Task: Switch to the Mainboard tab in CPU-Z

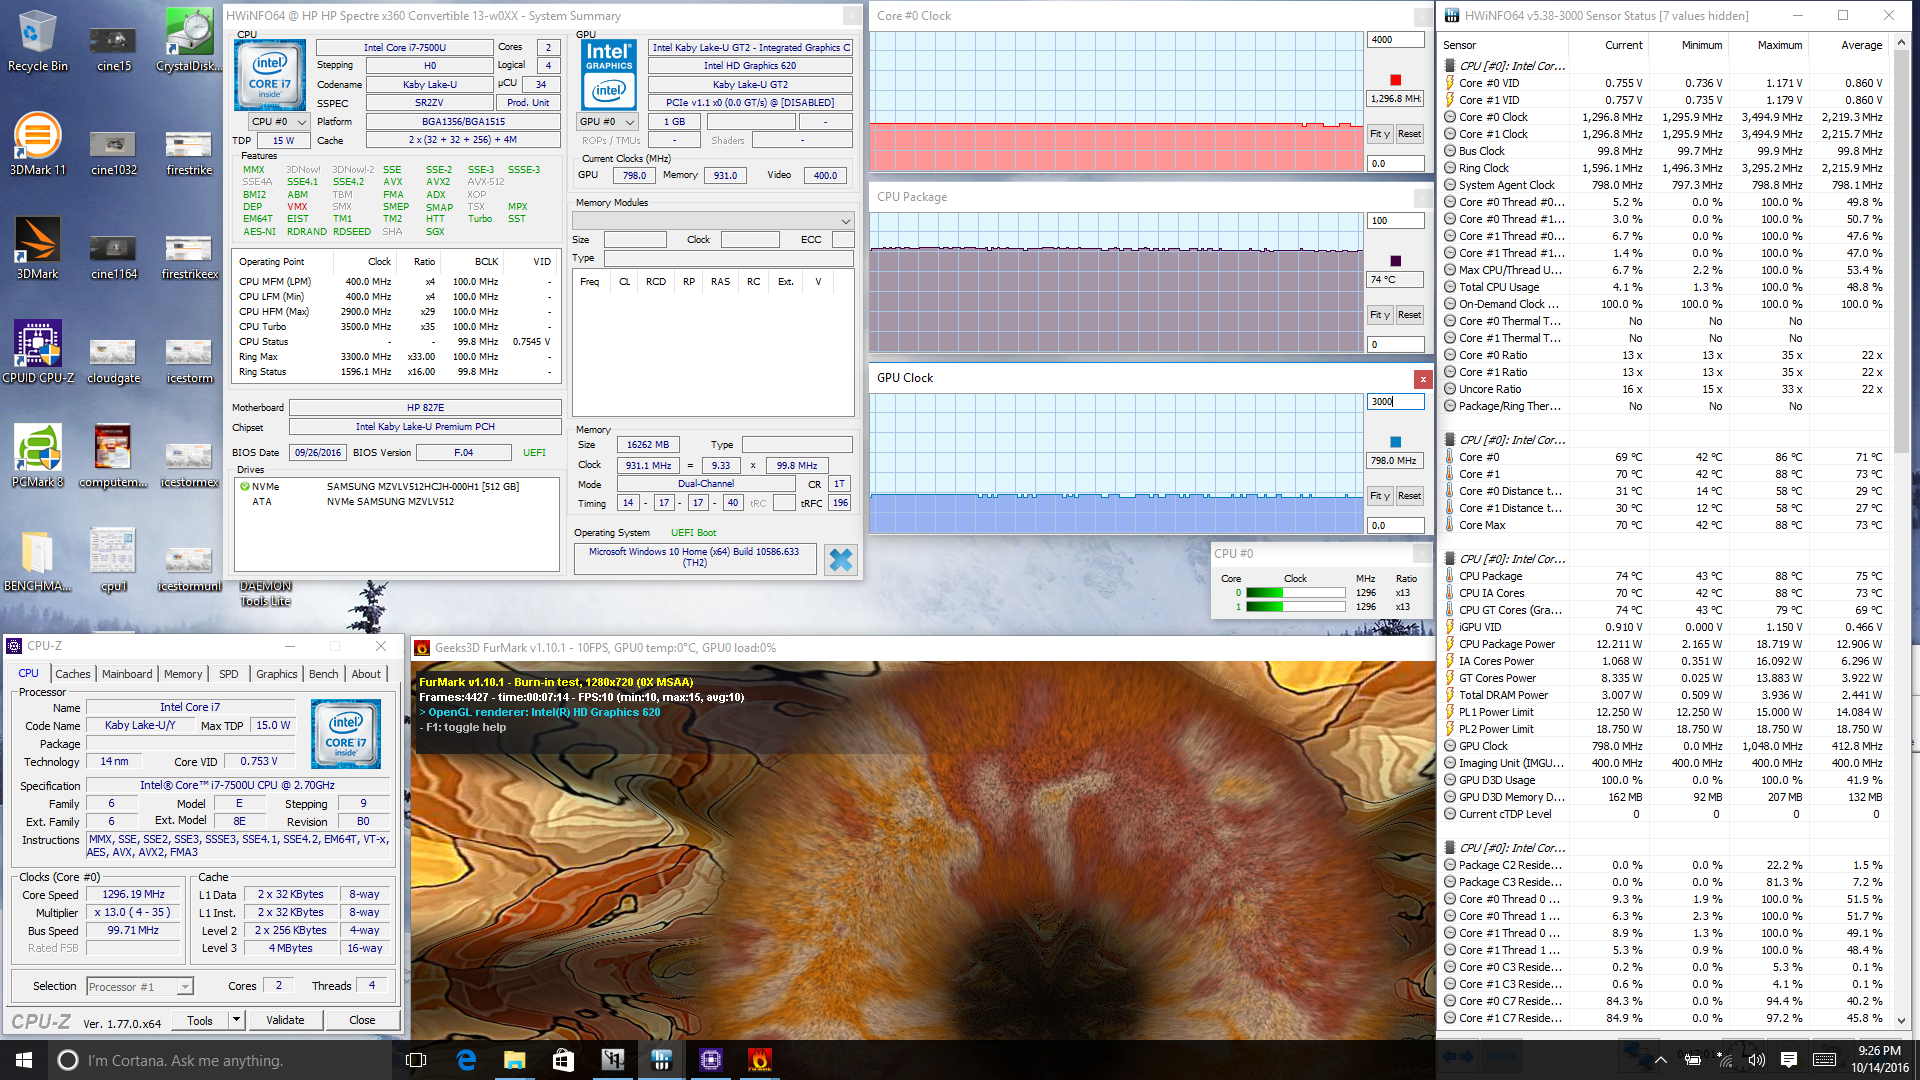Action: click(x=127, y=674)
